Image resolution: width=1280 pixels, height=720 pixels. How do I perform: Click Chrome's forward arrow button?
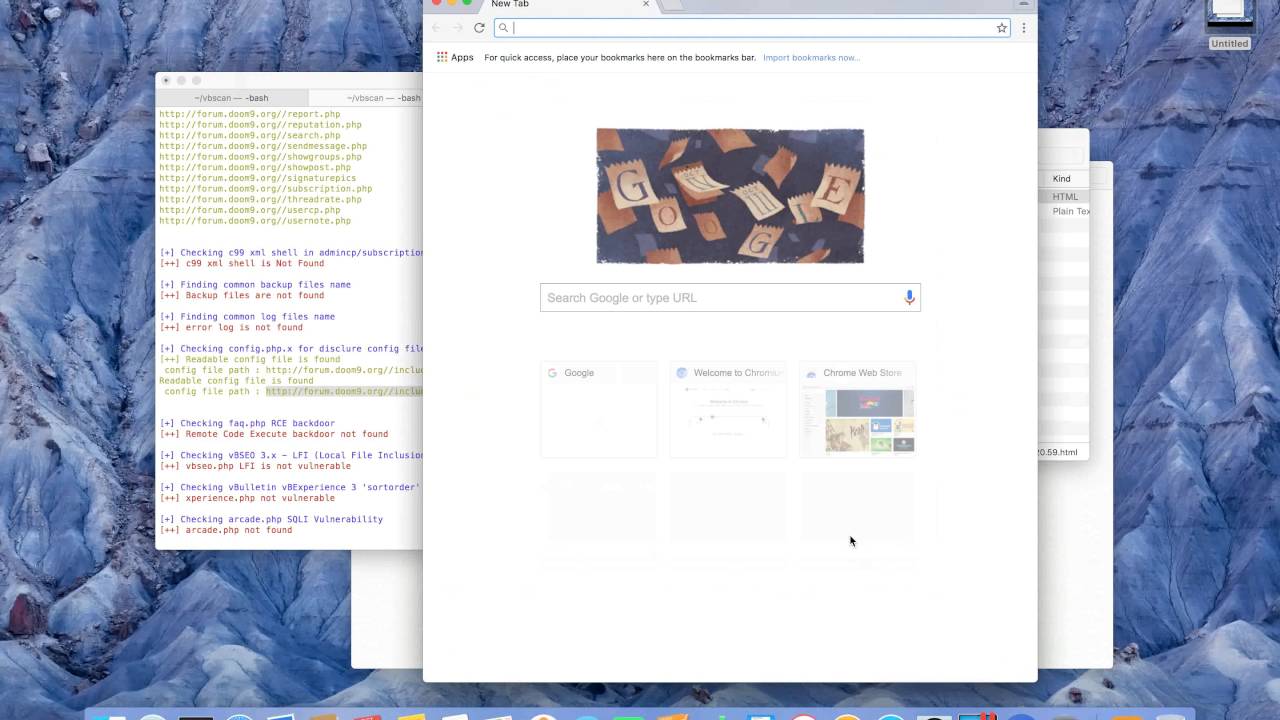tap(457, 28)
